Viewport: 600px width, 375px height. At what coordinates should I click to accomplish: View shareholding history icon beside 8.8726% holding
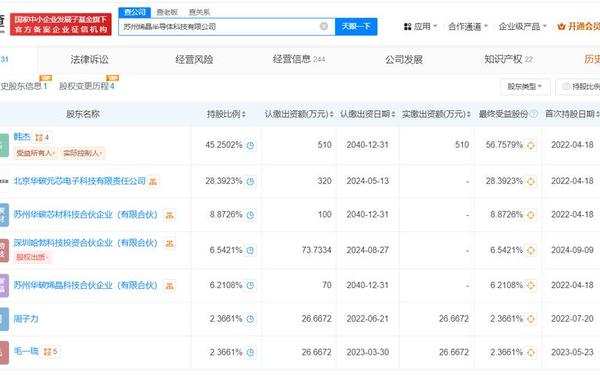coord(250,215)
